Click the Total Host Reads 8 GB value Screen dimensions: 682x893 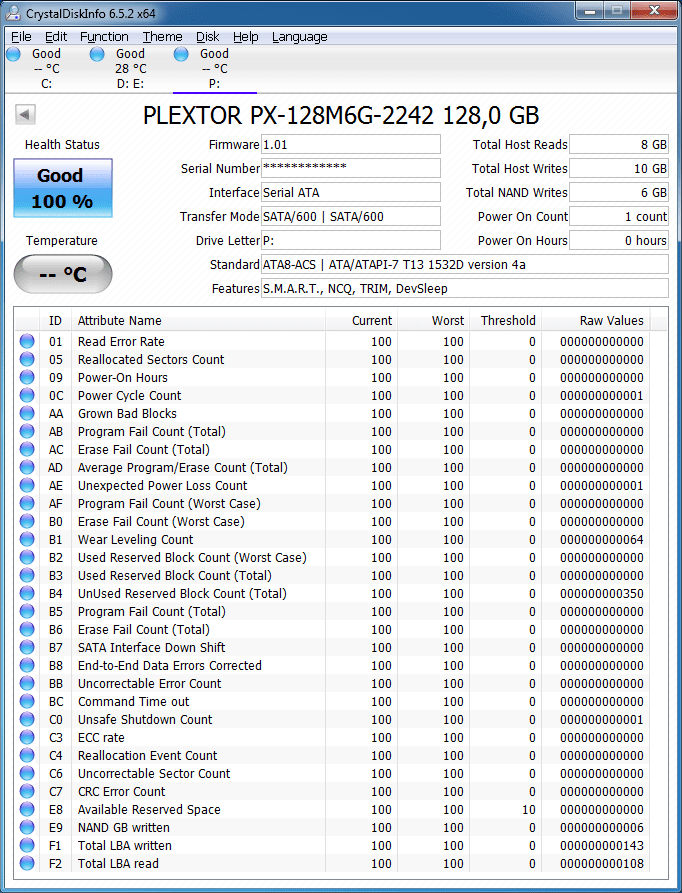tap(619, 145)
